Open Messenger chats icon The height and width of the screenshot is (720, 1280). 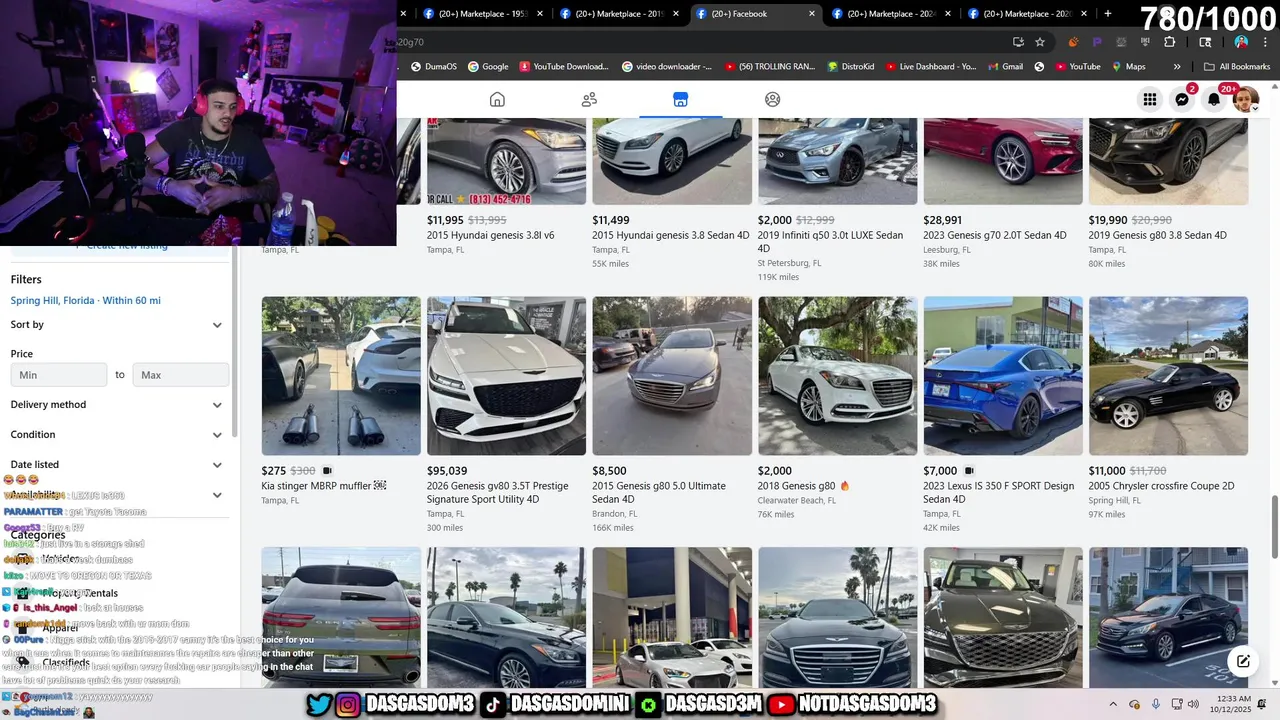coord(1182,99)
